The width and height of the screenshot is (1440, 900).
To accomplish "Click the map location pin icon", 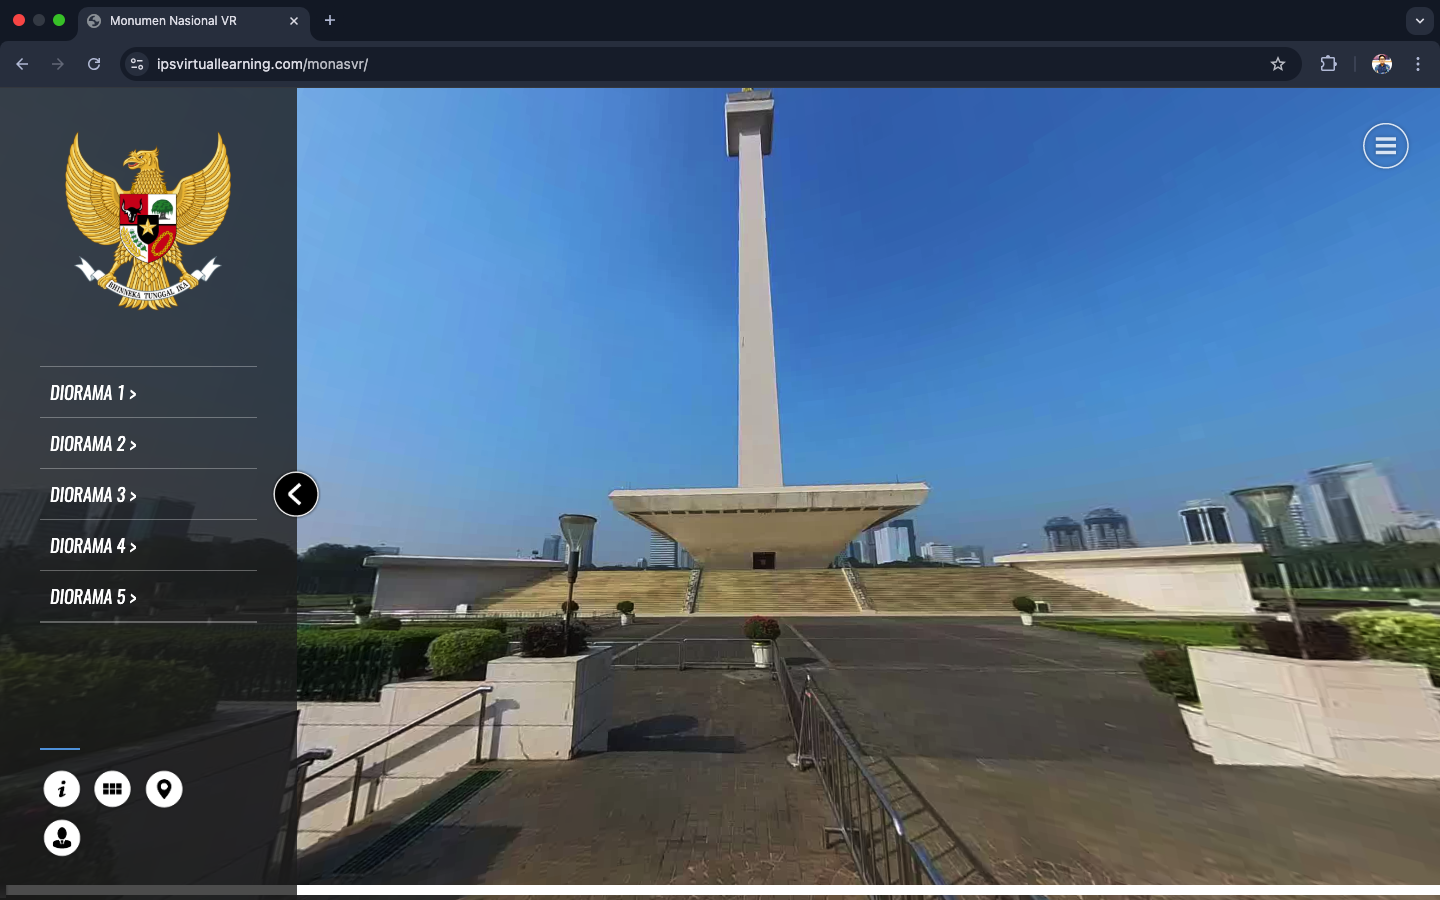I will tap(164, 789).
